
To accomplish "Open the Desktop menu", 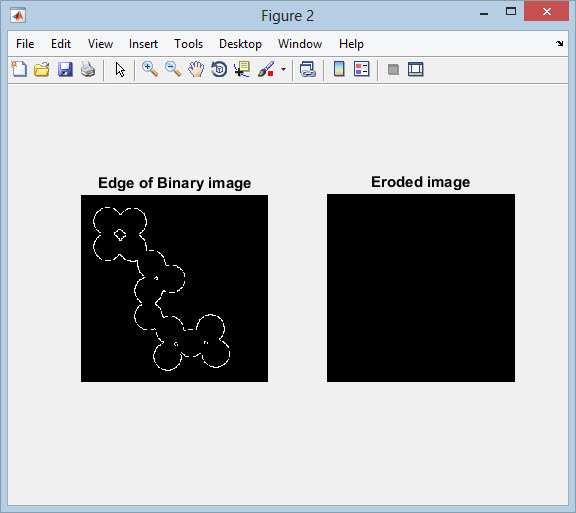I will click(x=240, y=44).
